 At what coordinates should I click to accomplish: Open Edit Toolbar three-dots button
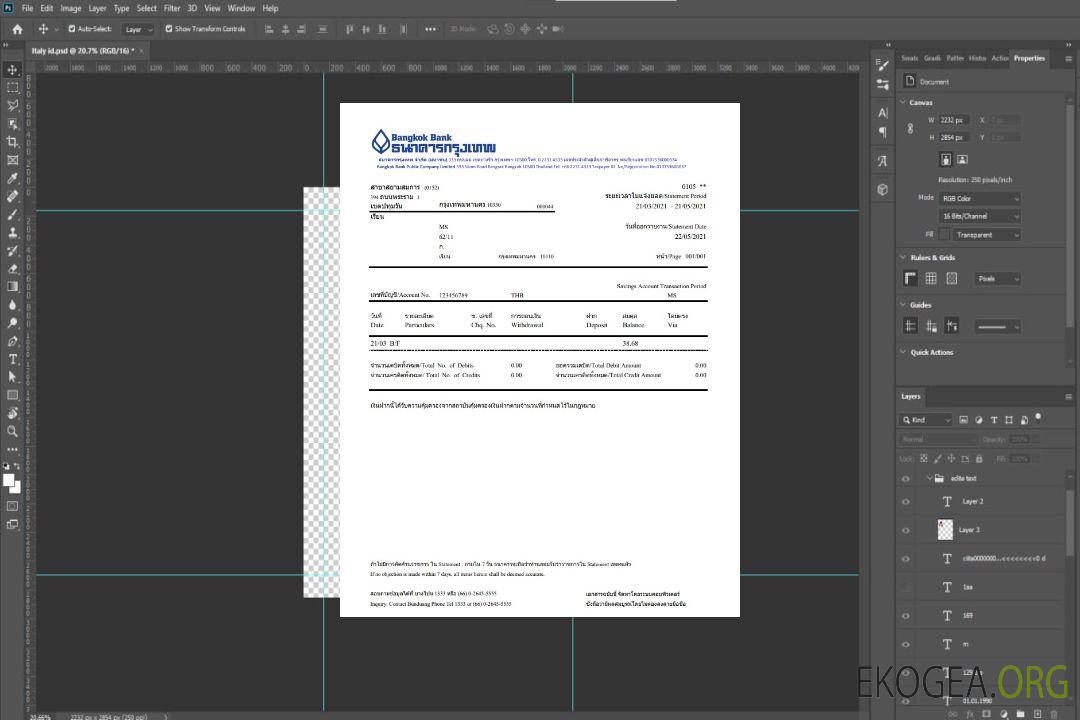pos(12,449)
